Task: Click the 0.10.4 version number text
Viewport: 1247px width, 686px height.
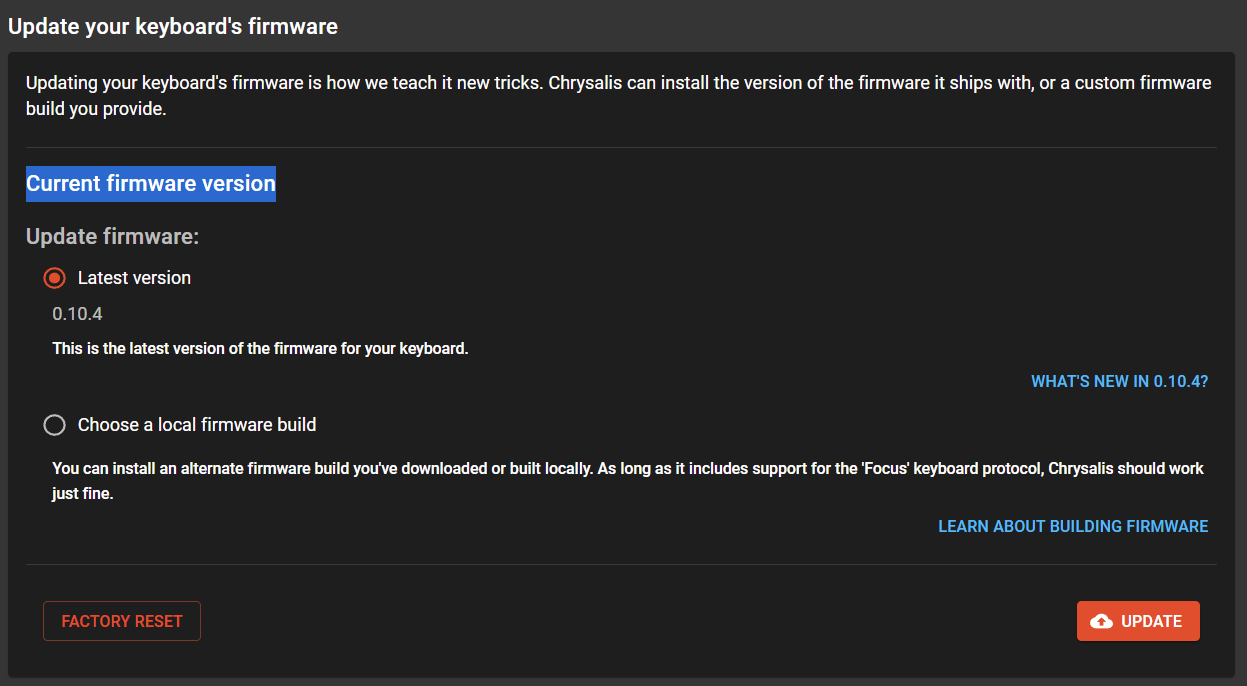Action: 77,313
